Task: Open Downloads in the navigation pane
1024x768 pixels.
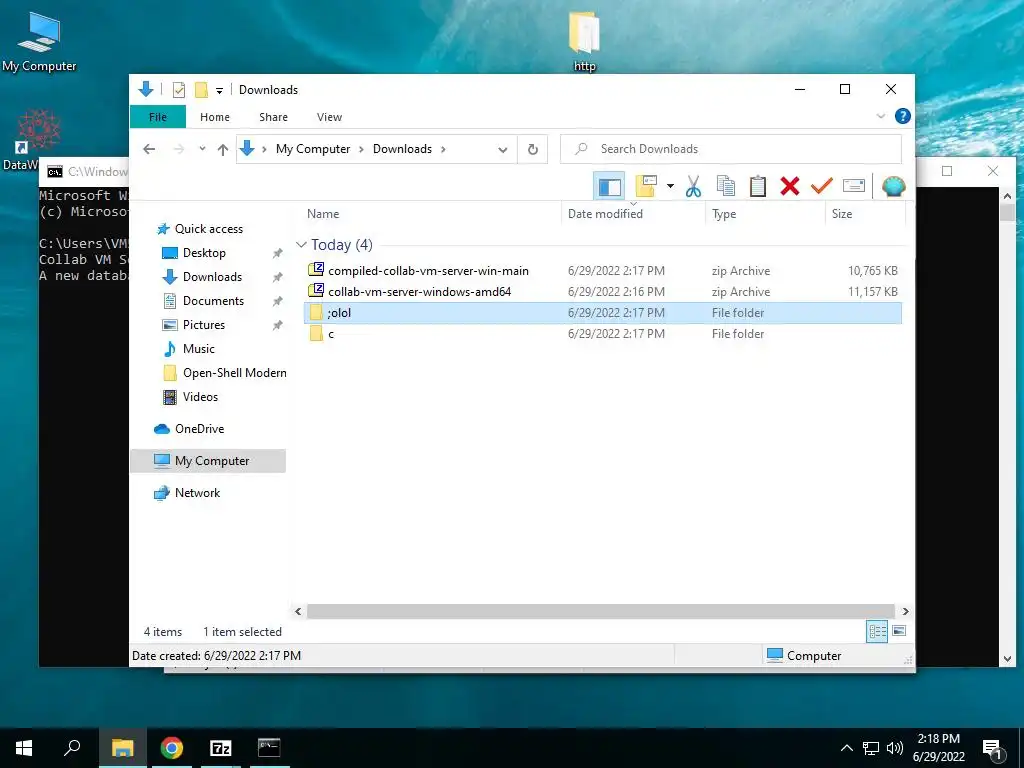Action: (x=212, y=277)
